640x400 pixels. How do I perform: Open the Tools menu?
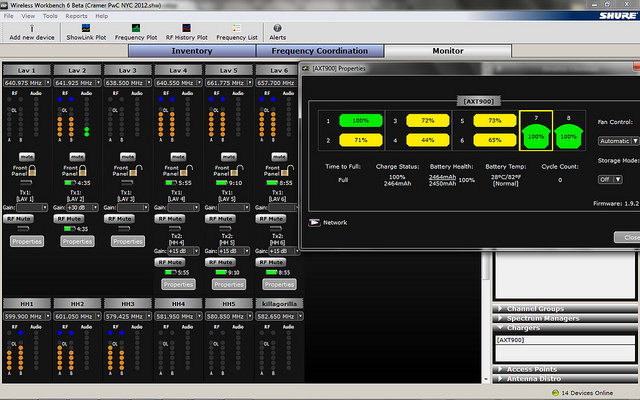[x=50, y=16]
